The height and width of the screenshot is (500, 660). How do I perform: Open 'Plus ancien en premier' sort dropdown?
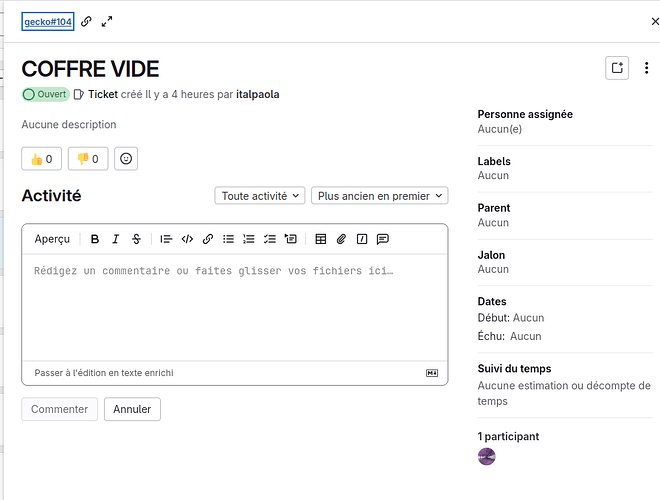point(379,196)
